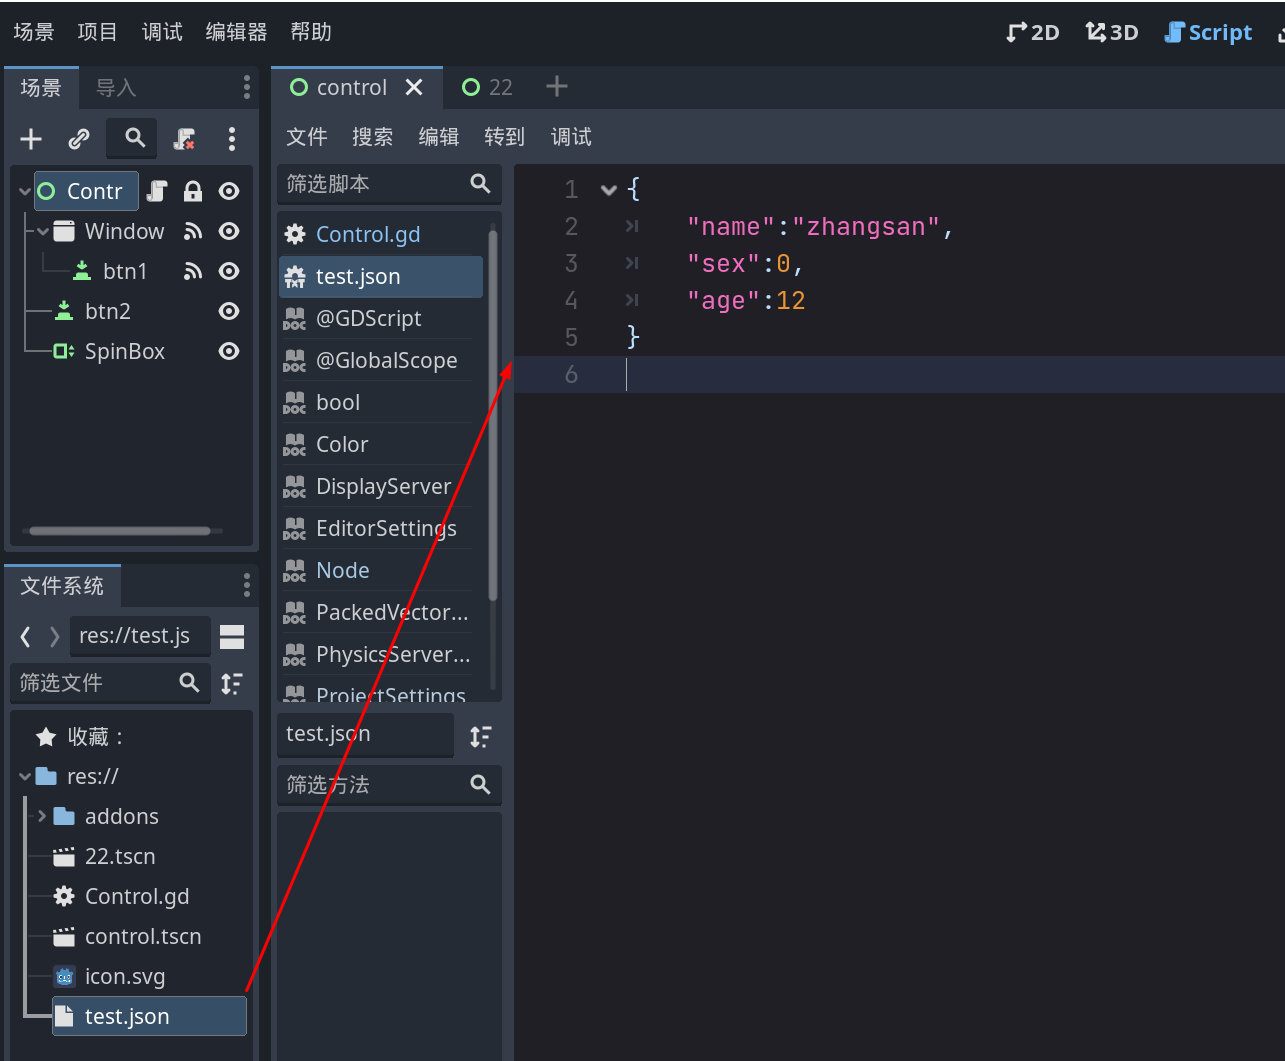Open DisplayServer documentation entry
The width and height of the screenshot is (1285, 1061).
tap(381, 486)
